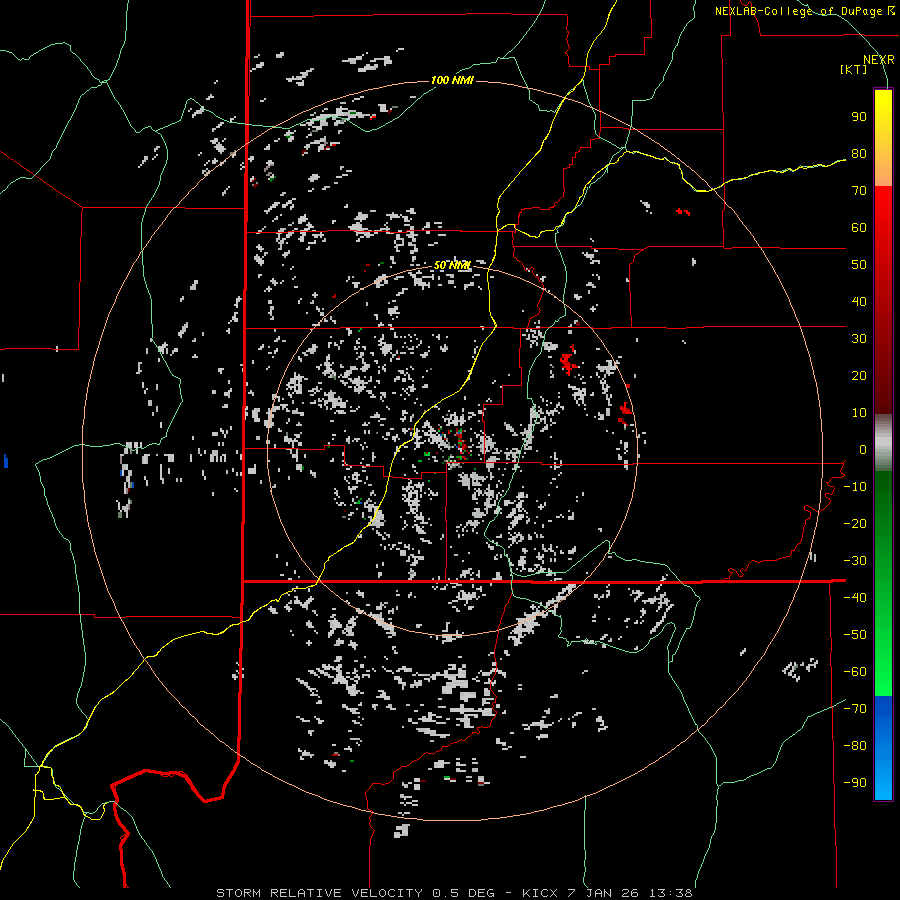Click the positive 30 scale value

pyautogui.click(x=859, y=339)
